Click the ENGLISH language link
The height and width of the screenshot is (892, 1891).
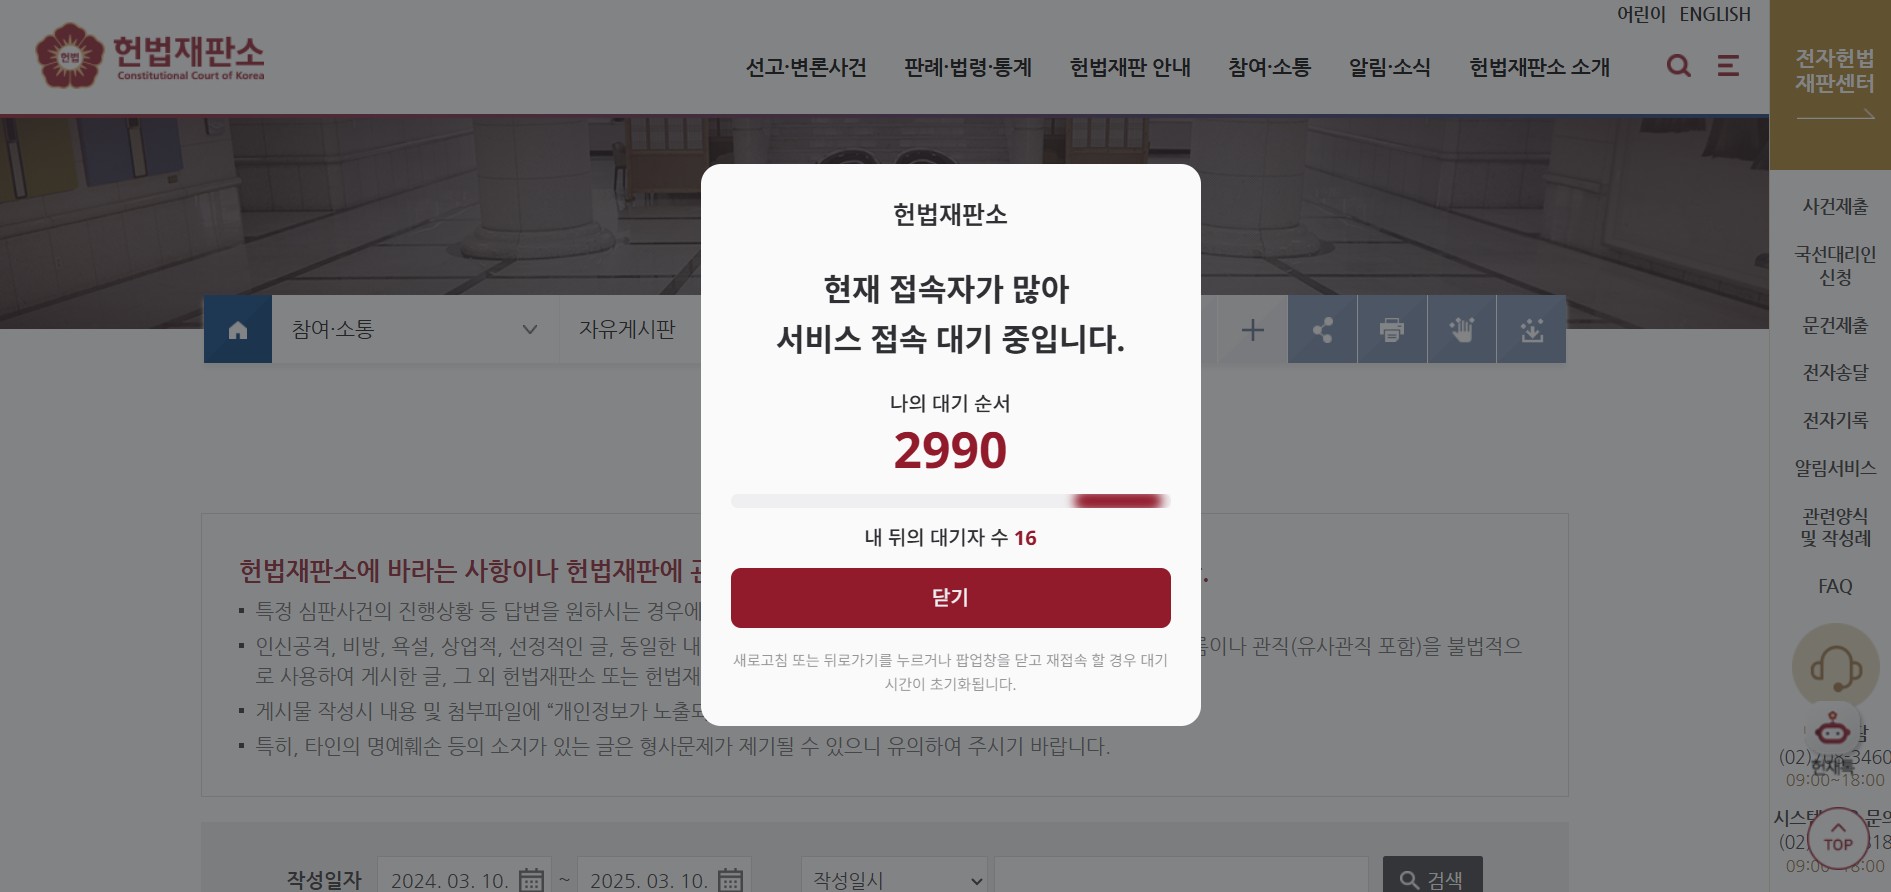point(1715,14)
